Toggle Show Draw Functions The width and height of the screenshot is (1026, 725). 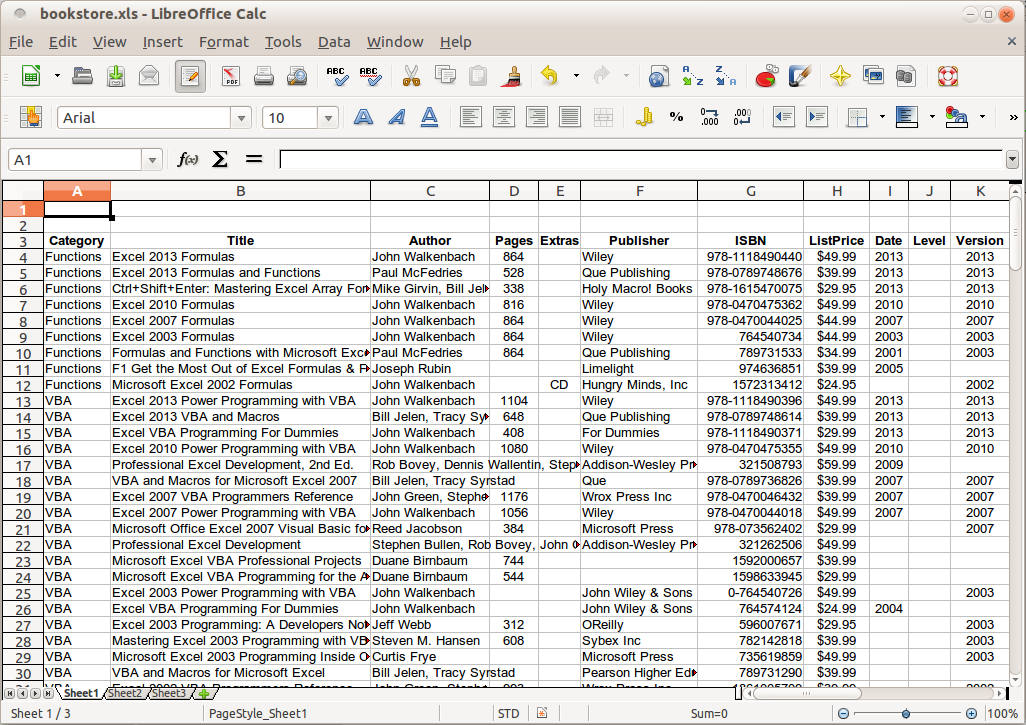click(800, 76)
